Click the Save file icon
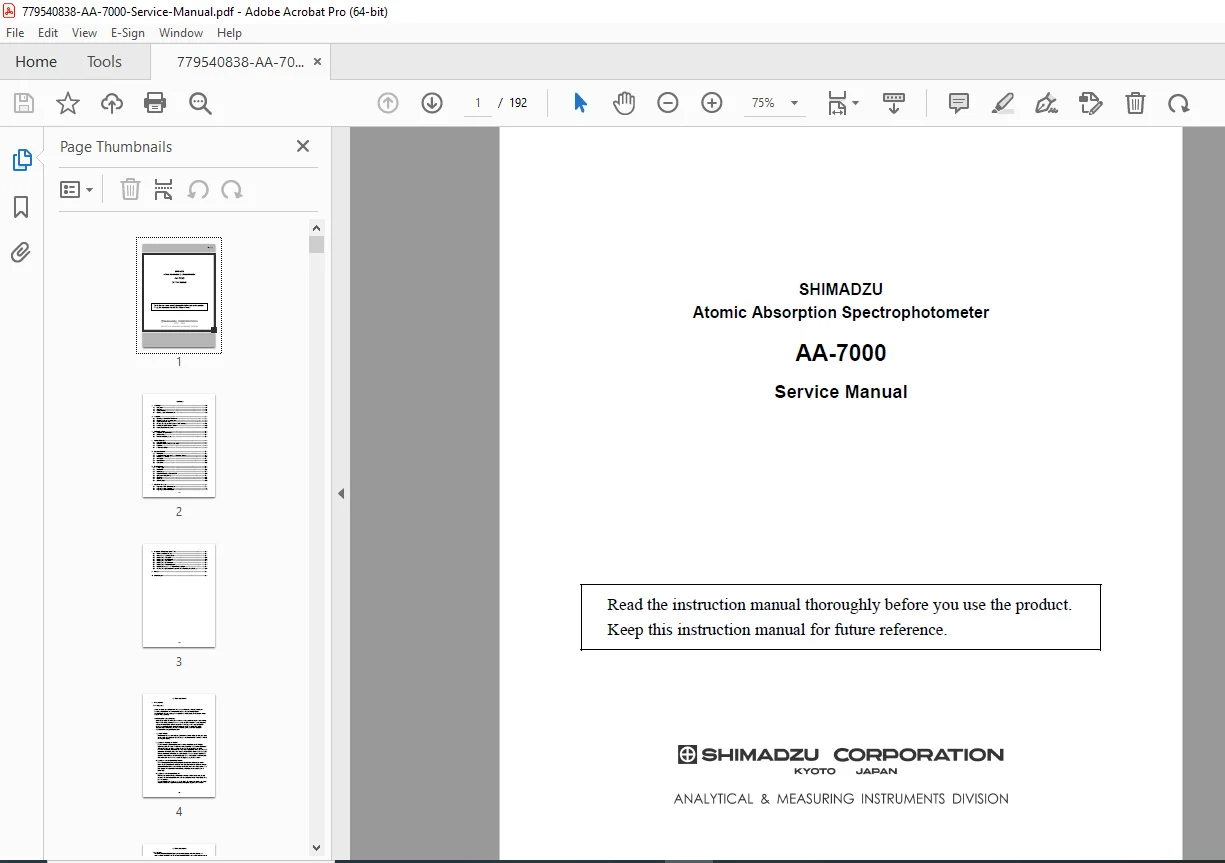 click(24, 103)
